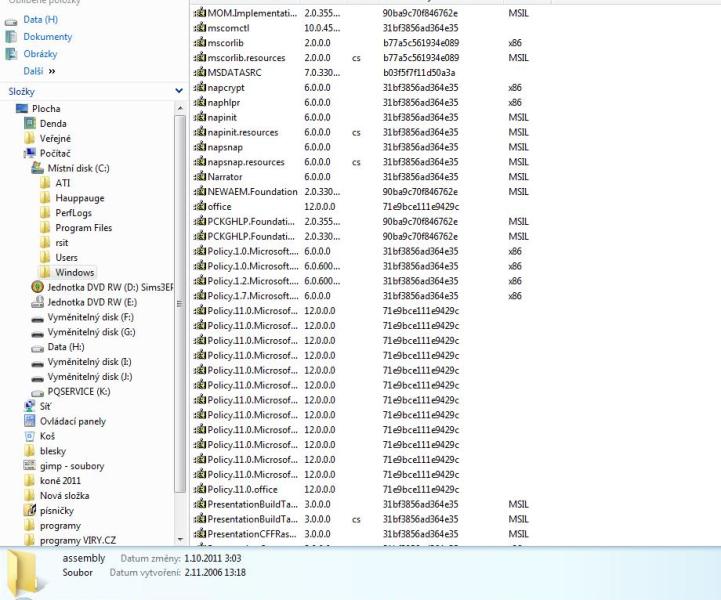
Task: Click creation date 2.11.2006 13:18
Action: (x=215, y=573)
